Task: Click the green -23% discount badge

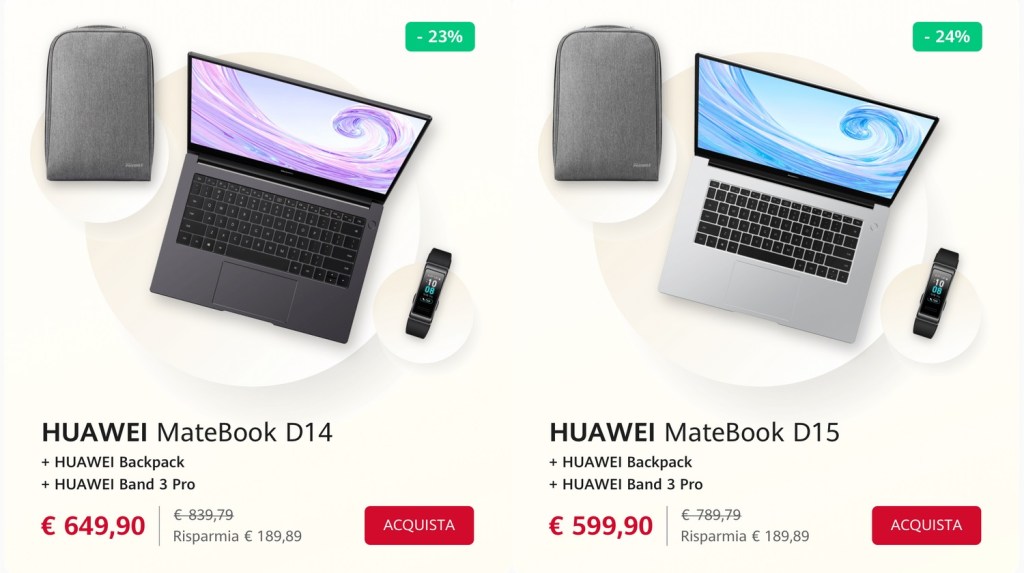Action: (x=440, y=37)
